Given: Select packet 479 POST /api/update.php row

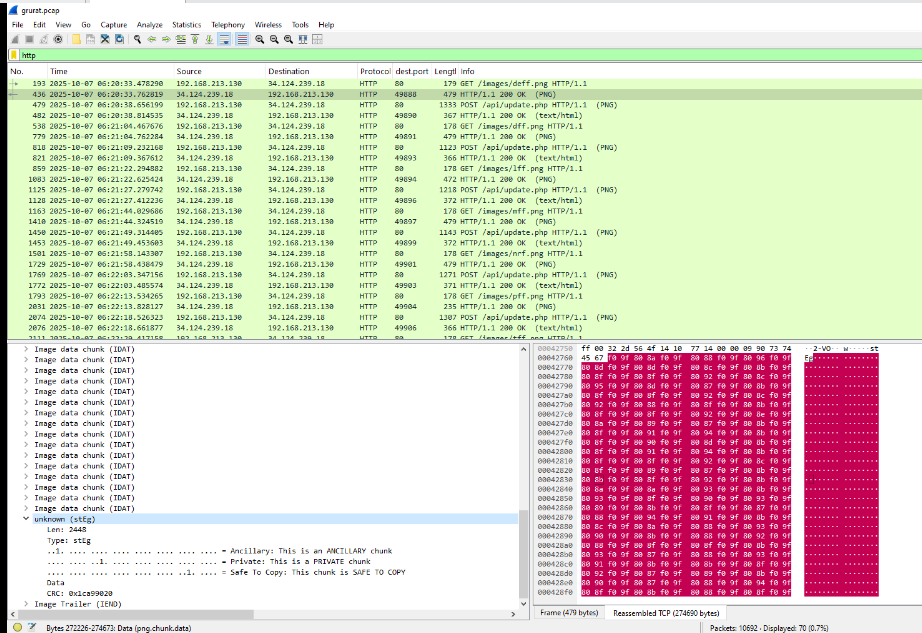Looking at the screenshot, I should [300, 104].
